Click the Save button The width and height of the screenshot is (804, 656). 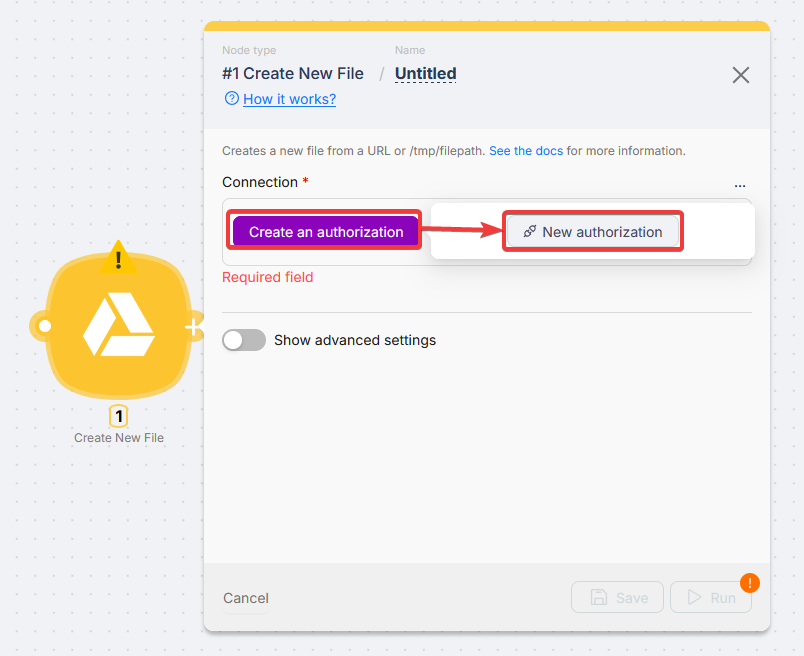pyautogui.click(x=617, y=598)
